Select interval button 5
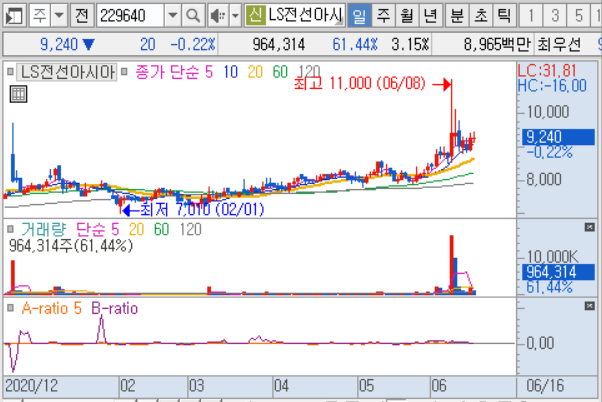Viewport: 602px width, 402px height. coord(579,16)
